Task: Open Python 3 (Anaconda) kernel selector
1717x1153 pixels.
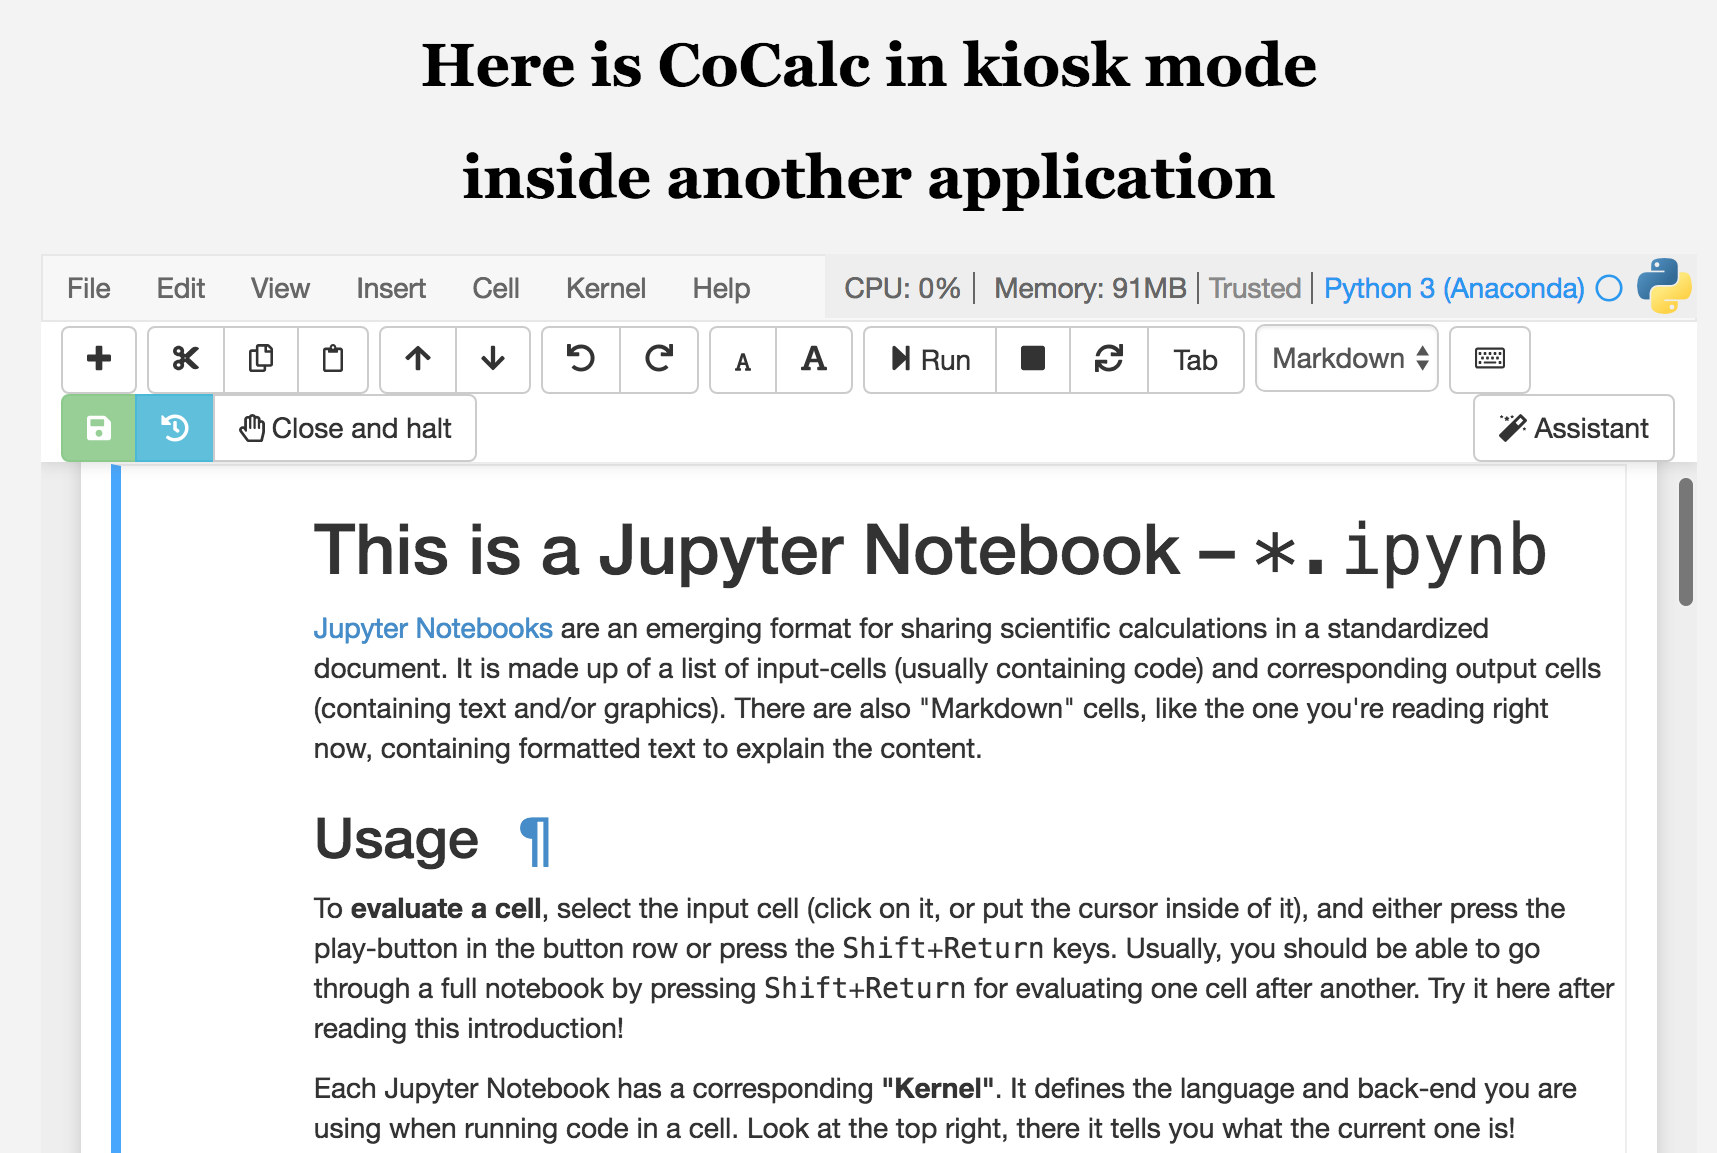Action: 1453,288
